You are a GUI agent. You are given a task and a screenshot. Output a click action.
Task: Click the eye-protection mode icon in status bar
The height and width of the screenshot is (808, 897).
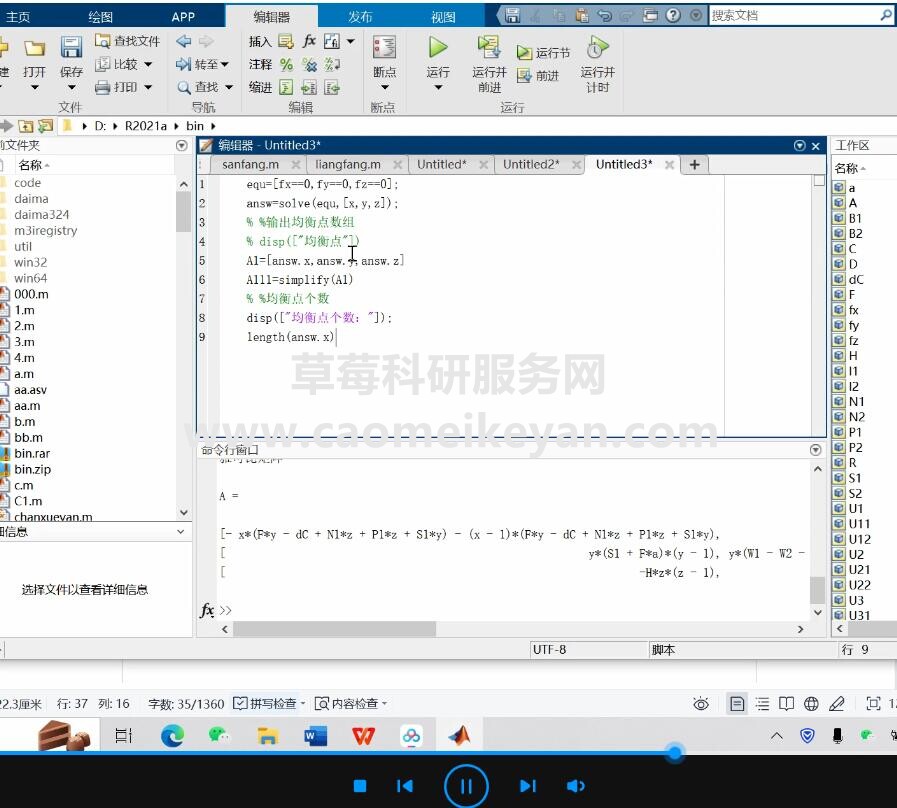point(701,703)
